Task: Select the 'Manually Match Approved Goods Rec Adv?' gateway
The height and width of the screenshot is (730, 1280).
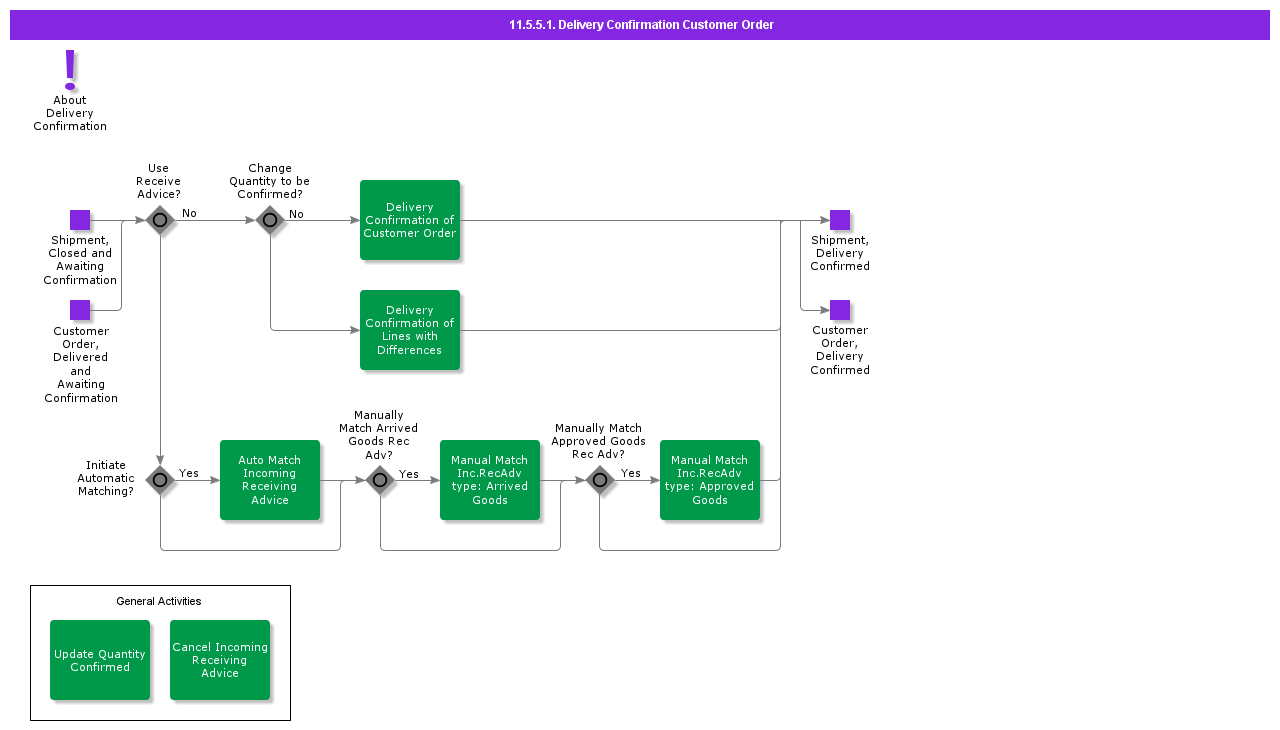Action: pos(600,480)
